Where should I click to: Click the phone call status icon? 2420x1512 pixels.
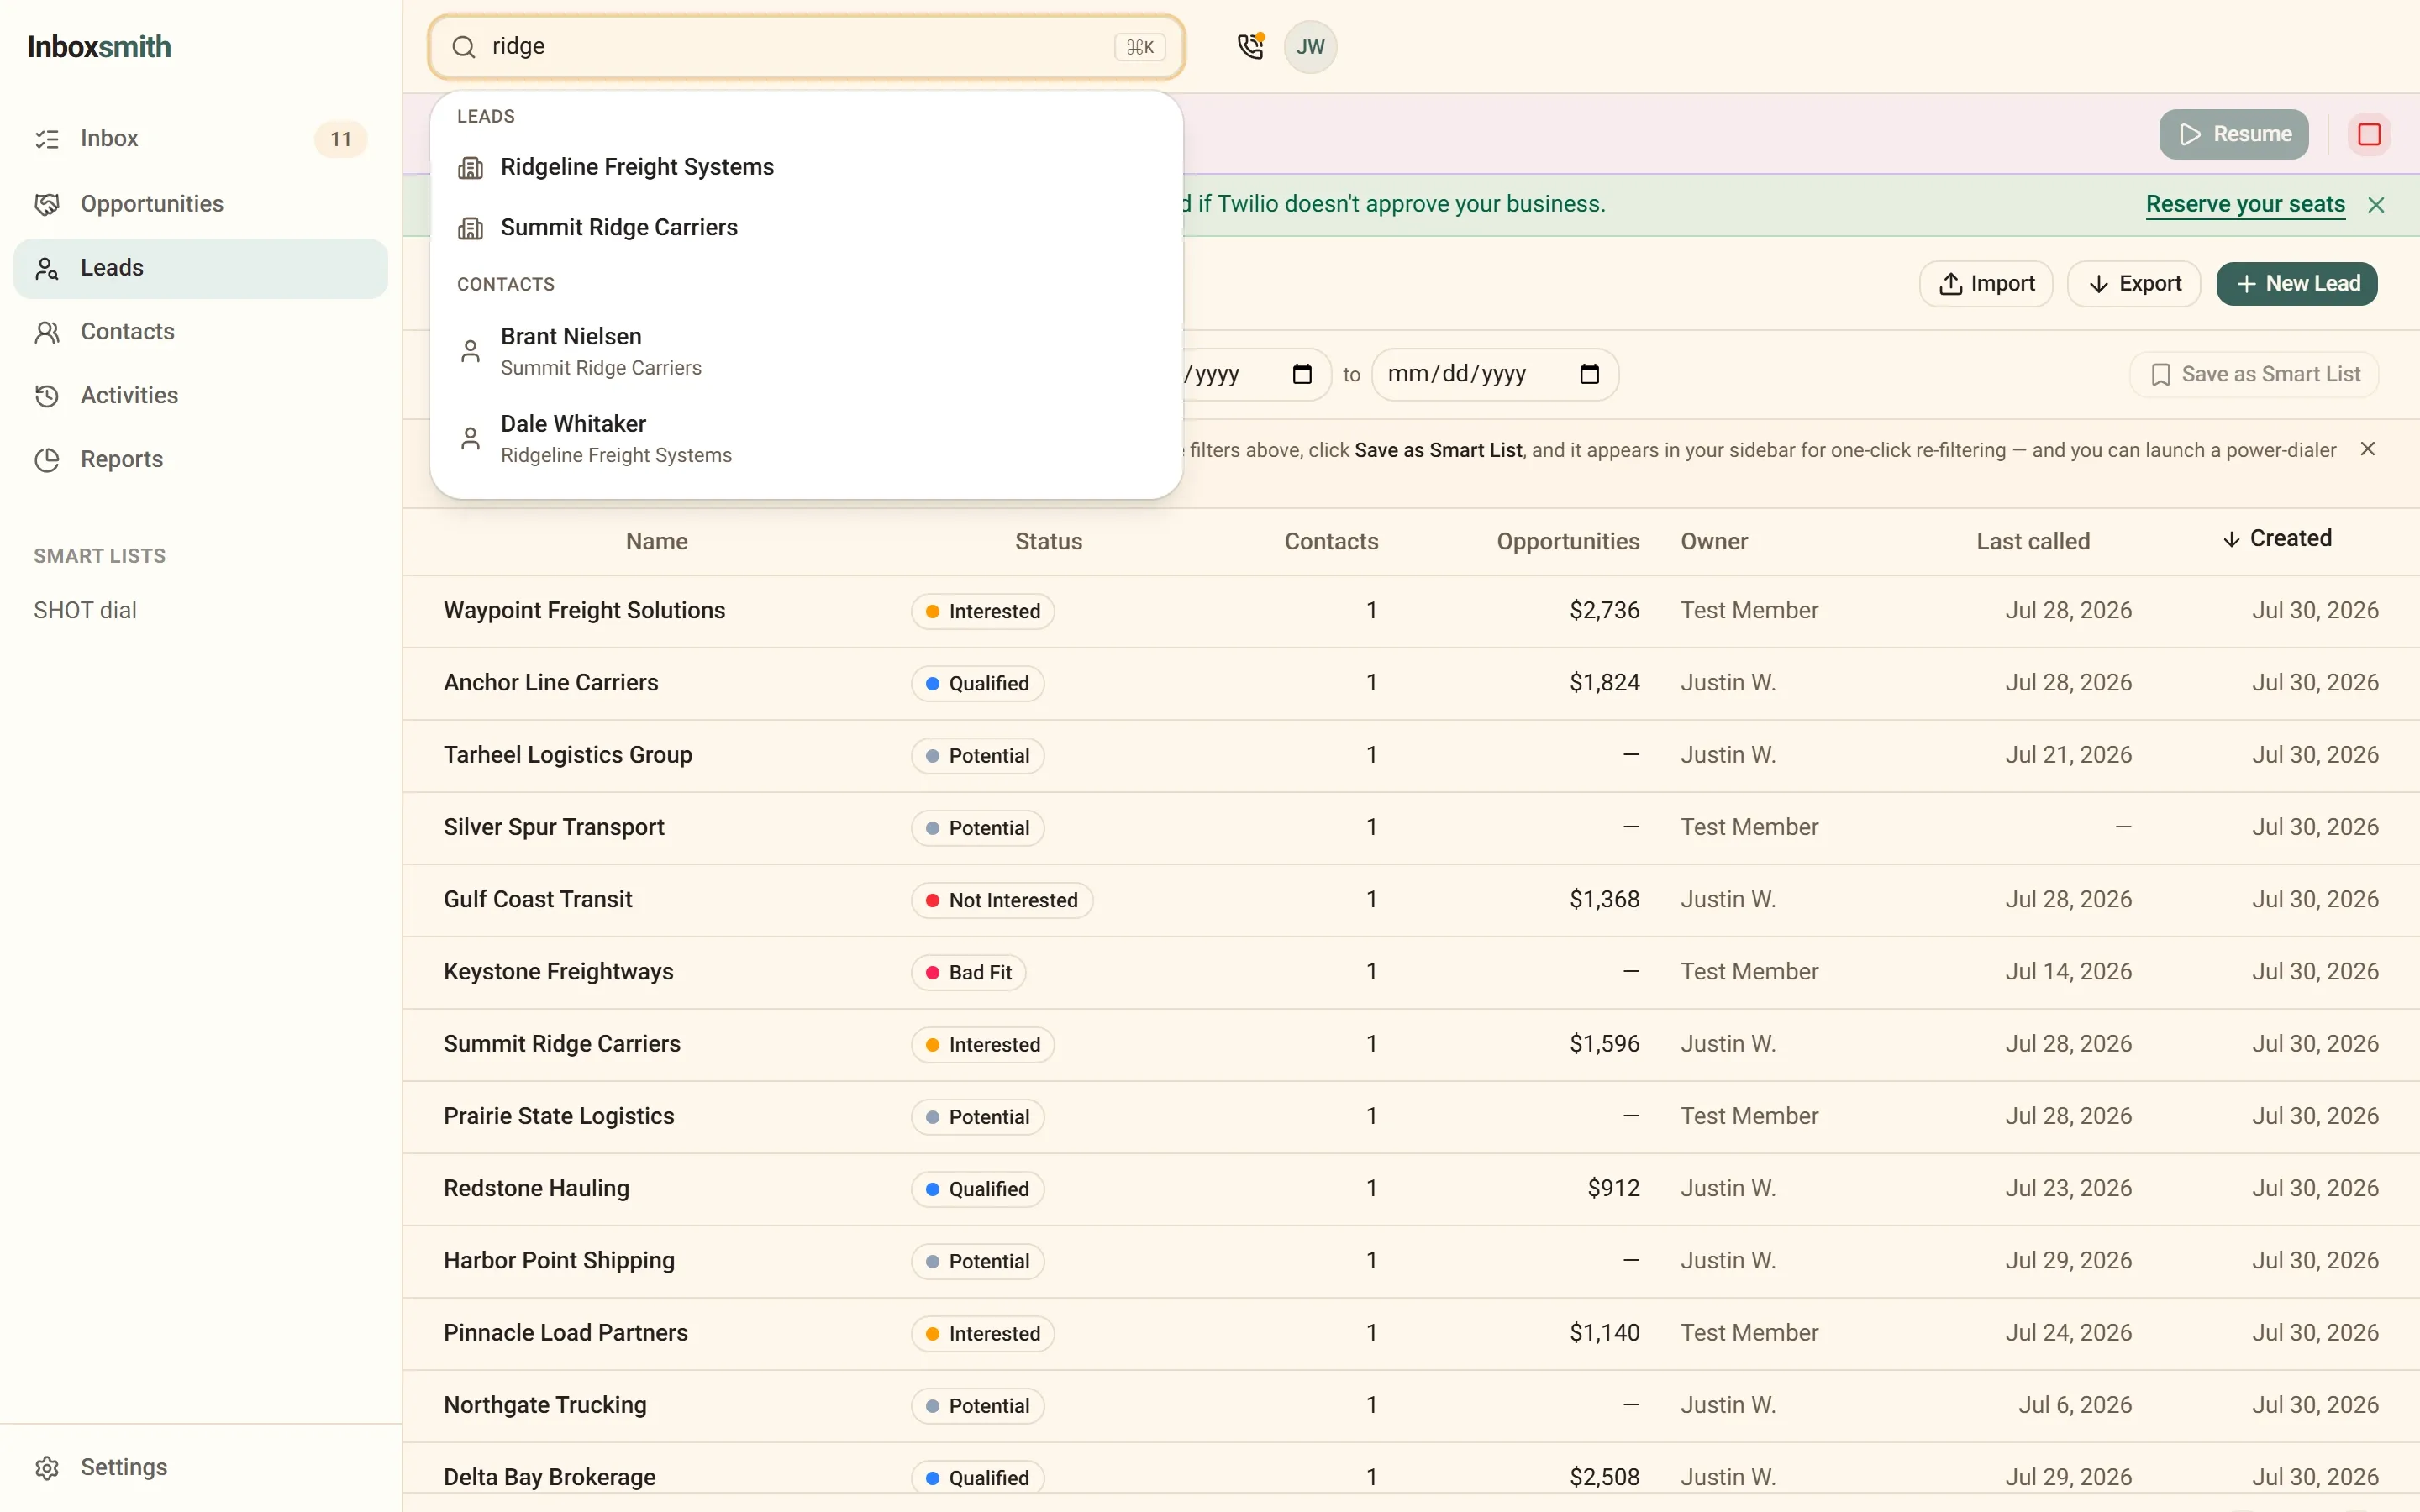1251,46
